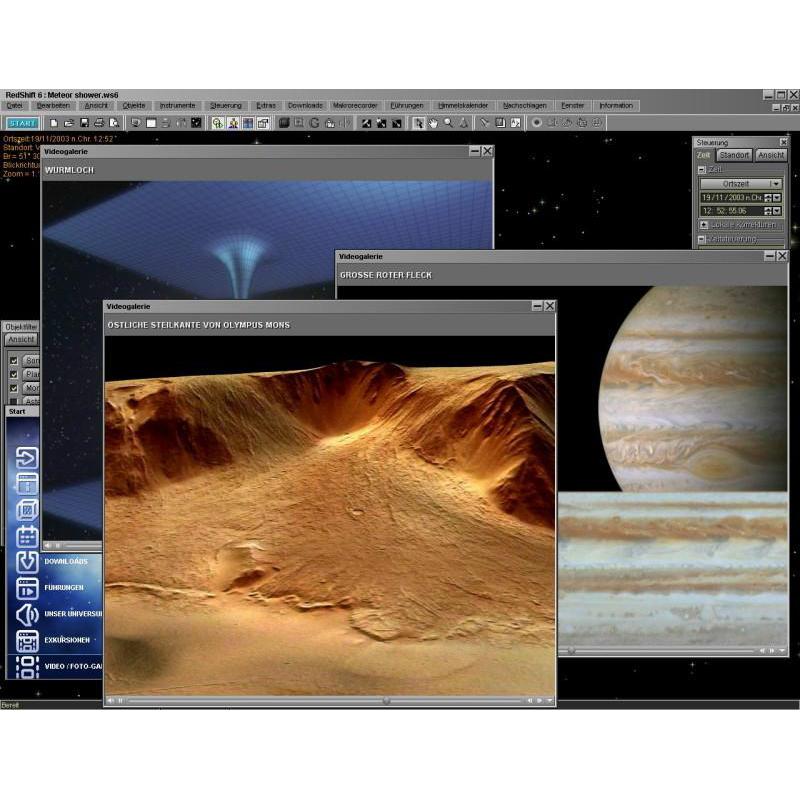This screenshot has width=800, height=800.
Task: Open the Führungen guided tours icon
Action: coord(27,588)
